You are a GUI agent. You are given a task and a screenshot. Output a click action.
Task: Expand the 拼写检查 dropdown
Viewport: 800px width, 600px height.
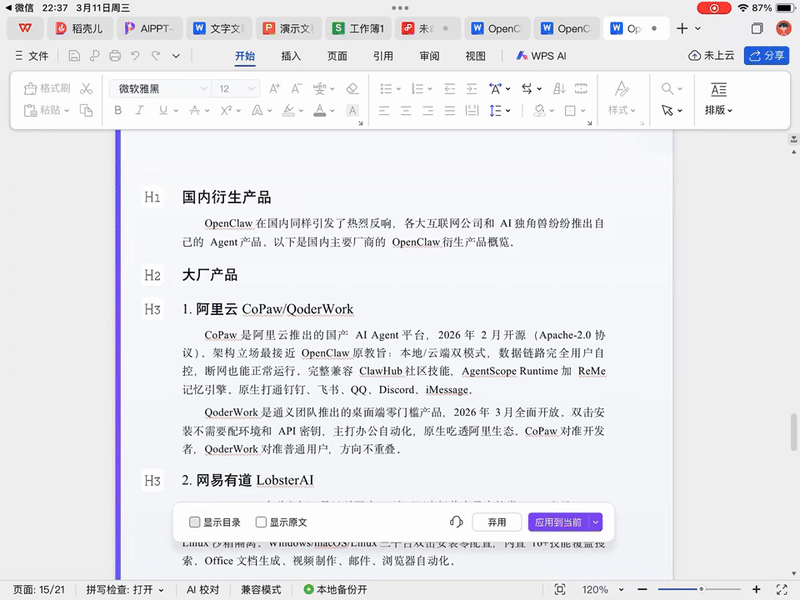pyautogui.click(x=161, y=590)
